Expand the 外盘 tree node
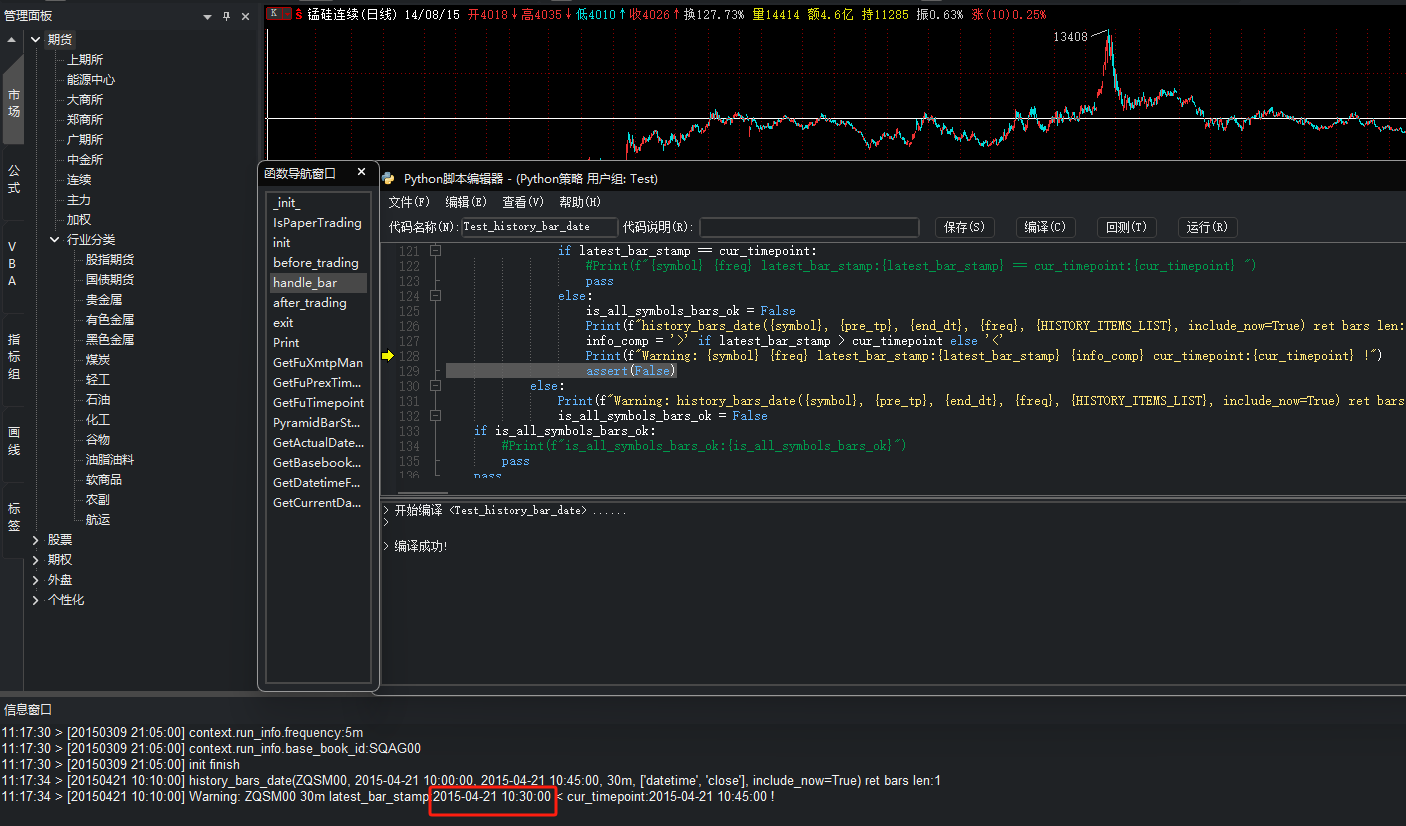 pyautogui.click(x=36, y=580)
